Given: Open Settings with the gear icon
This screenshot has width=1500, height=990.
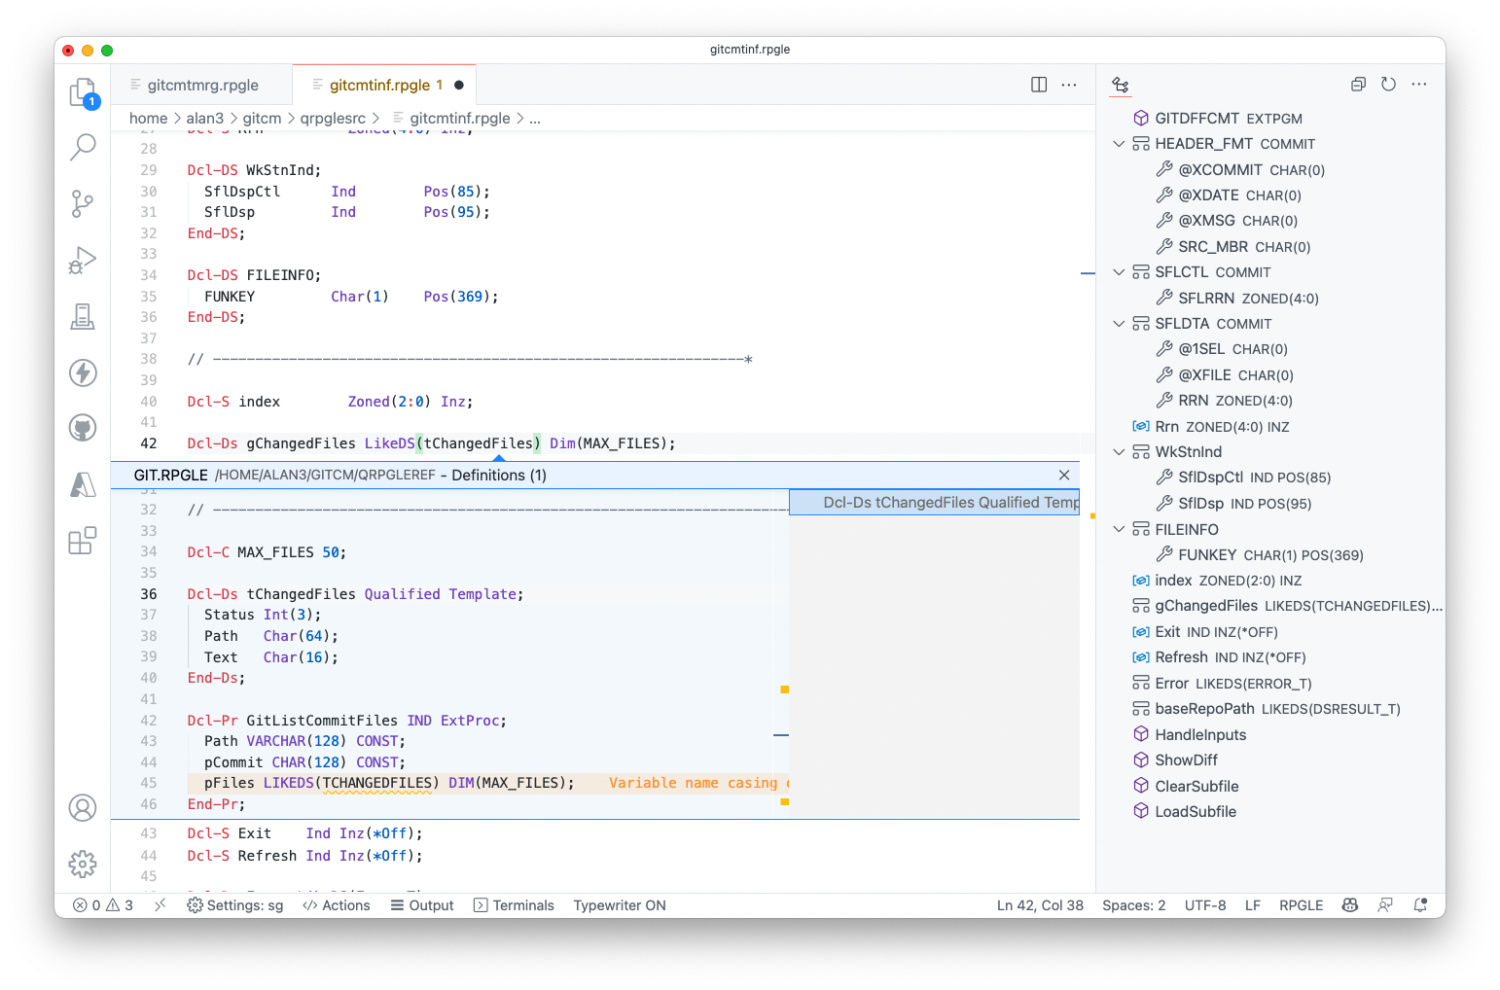Looking at the screenshot, I should click(x=83, y=864).
